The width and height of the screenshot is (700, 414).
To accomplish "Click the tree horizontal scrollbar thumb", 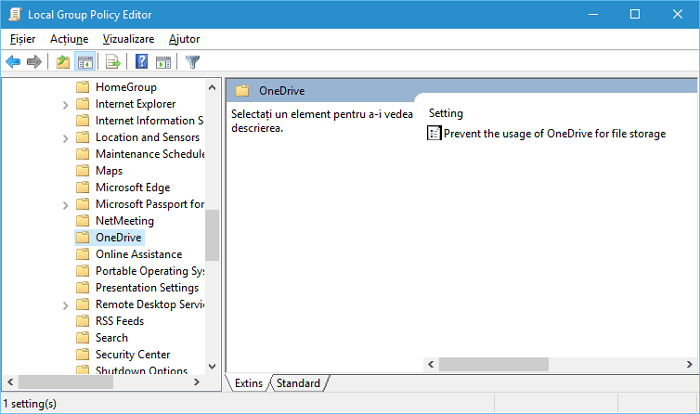I will [x=66, y=382].
